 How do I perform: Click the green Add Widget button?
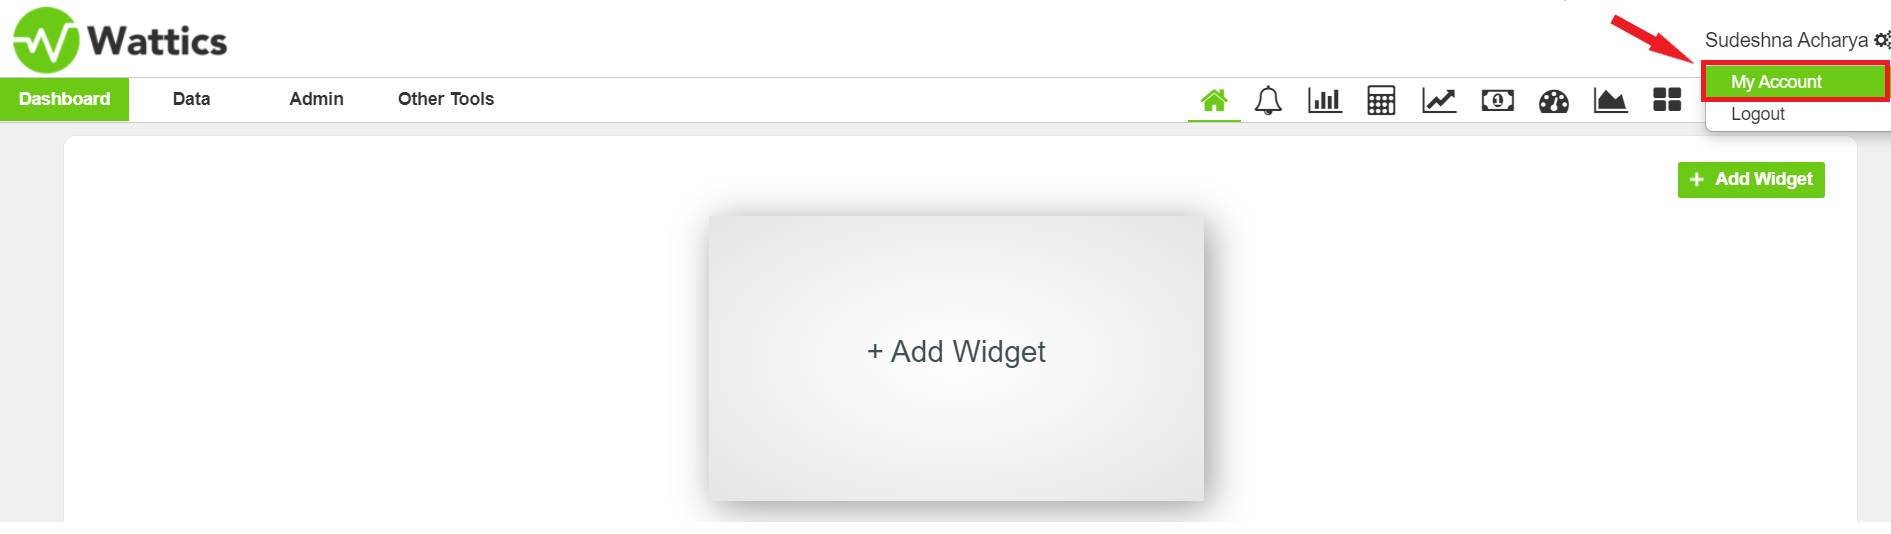pyautogui.click(x=1751, y=180)
